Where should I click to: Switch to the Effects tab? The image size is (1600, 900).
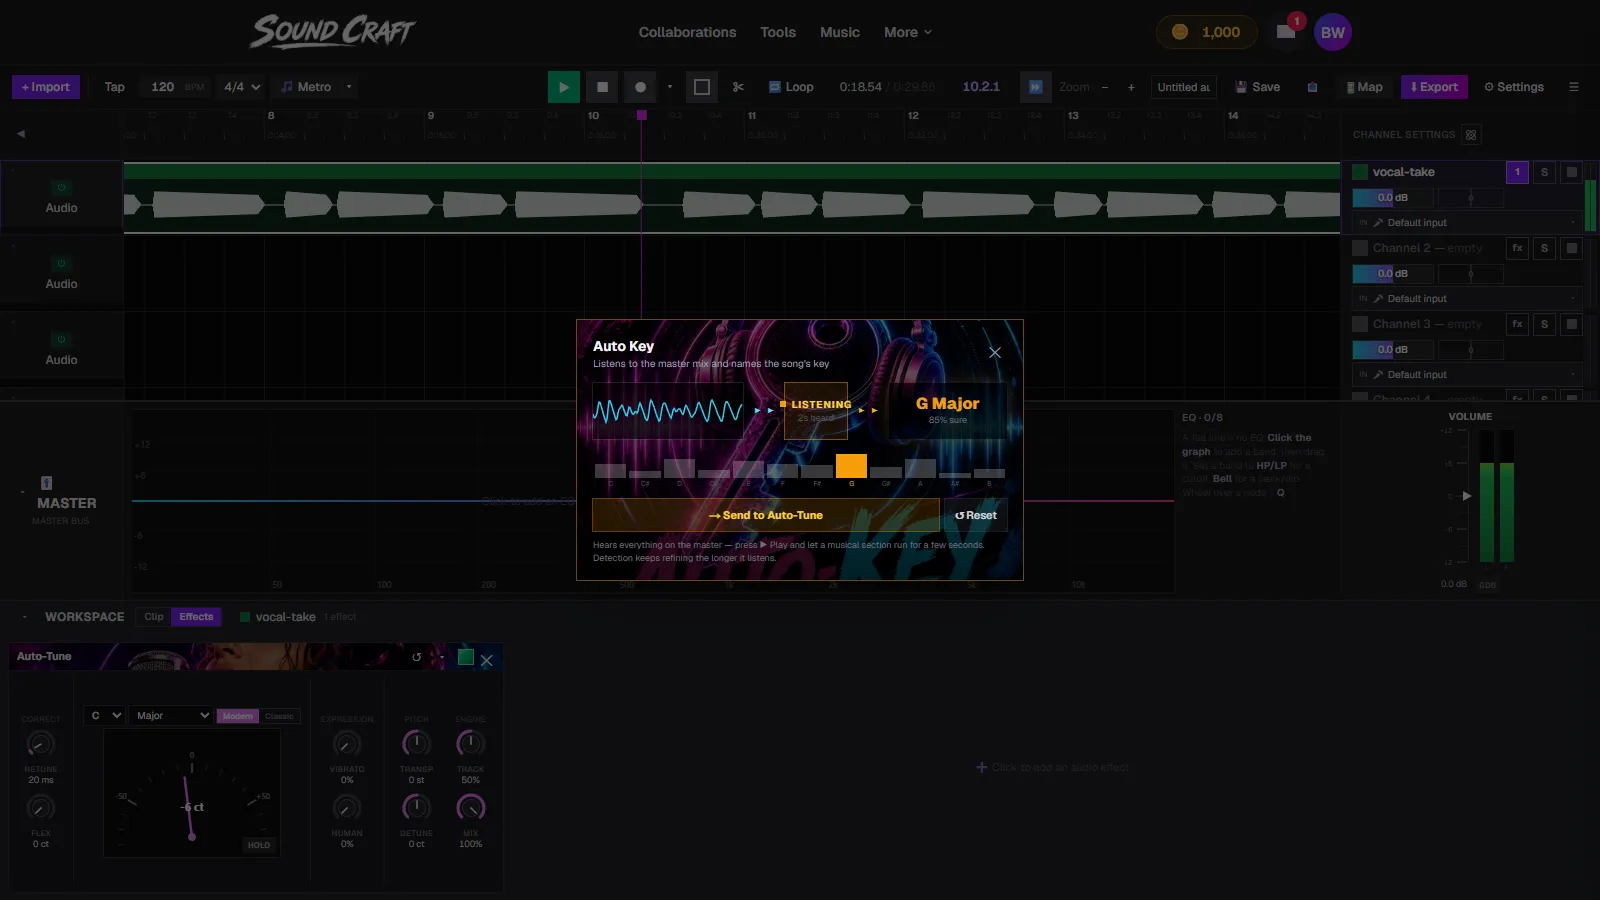coord(196,617)
